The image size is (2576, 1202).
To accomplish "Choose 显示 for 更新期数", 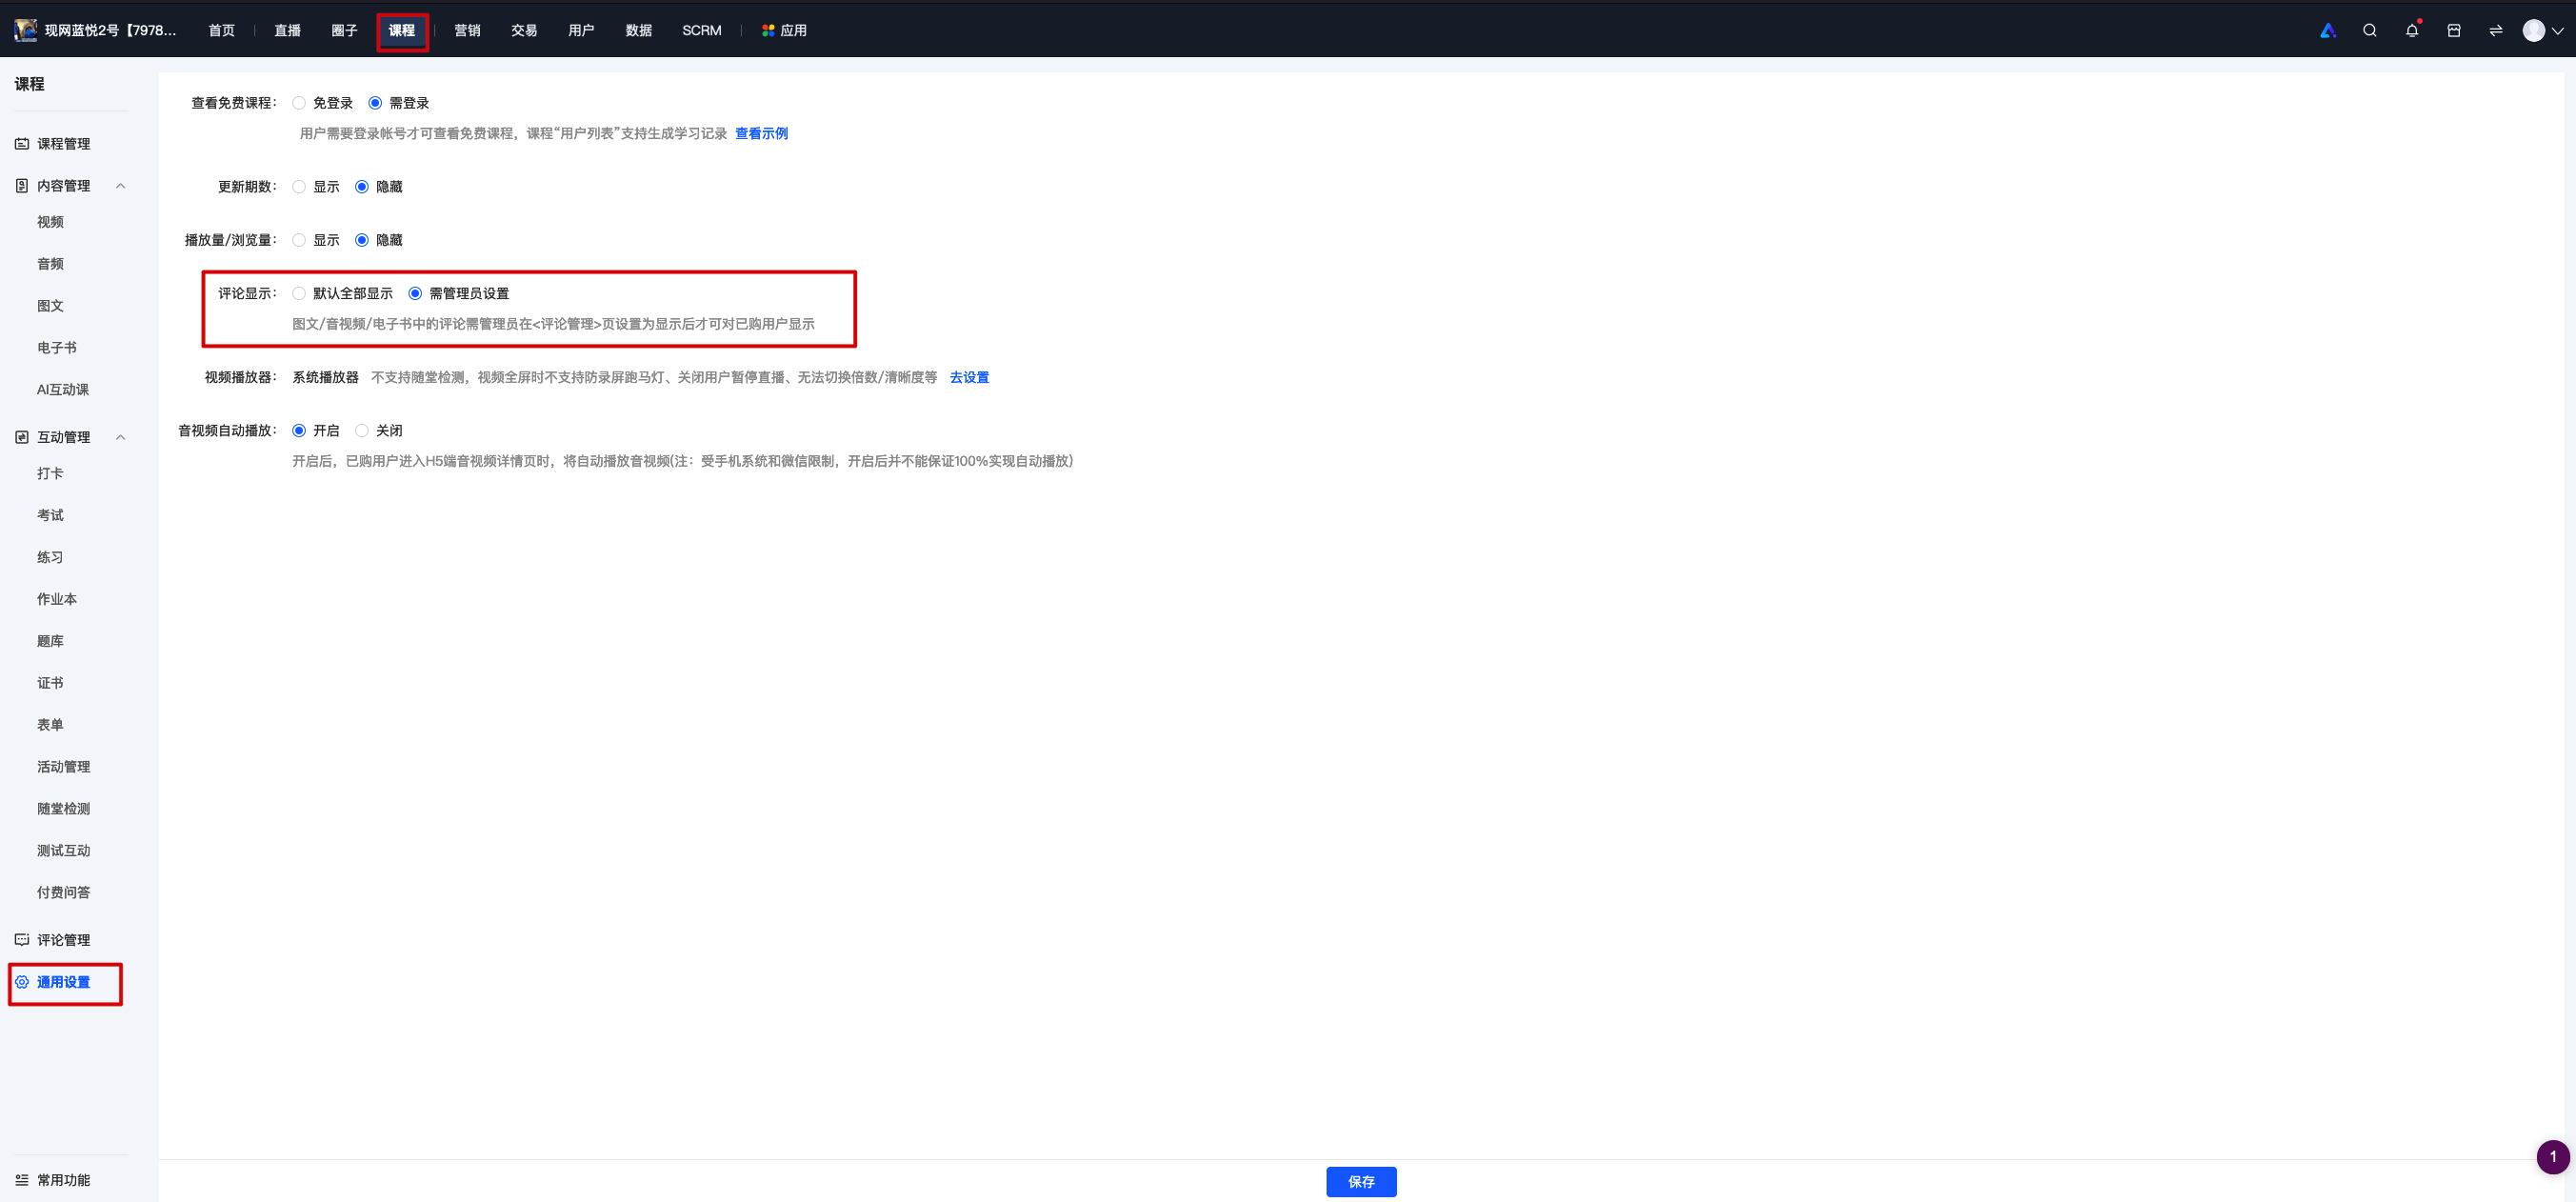I will (299, 187).
